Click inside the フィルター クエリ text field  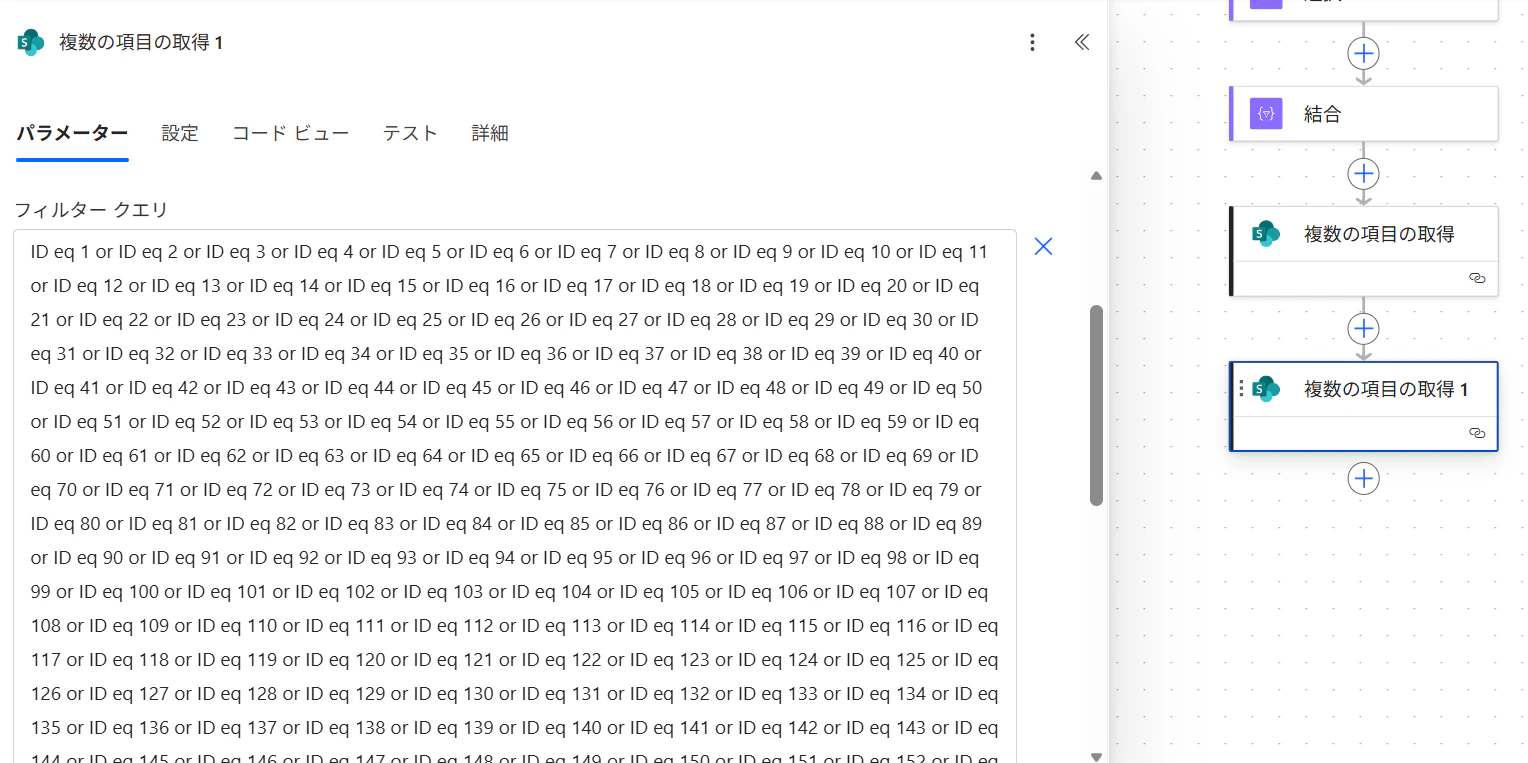point(515,496)
